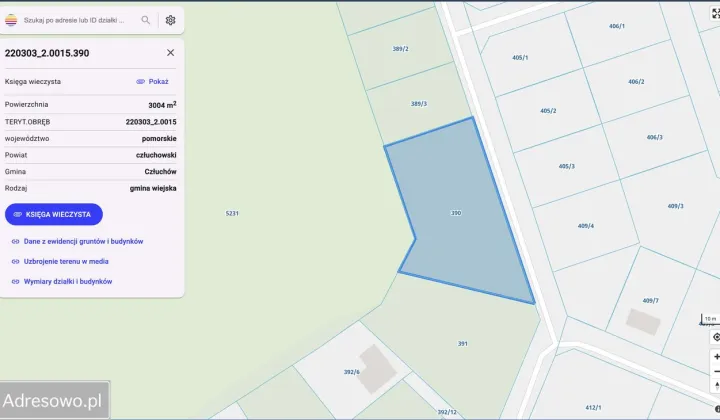Open Uzbrojenie terenu w media link

coord(66,261)
